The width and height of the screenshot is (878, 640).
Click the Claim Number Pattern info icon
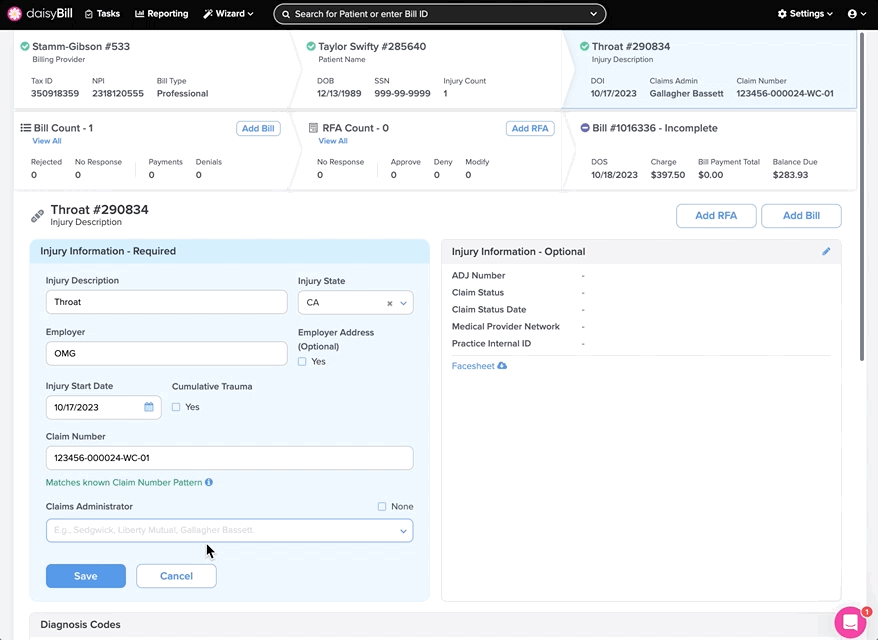pyautogui.click(x=209, y=482)
